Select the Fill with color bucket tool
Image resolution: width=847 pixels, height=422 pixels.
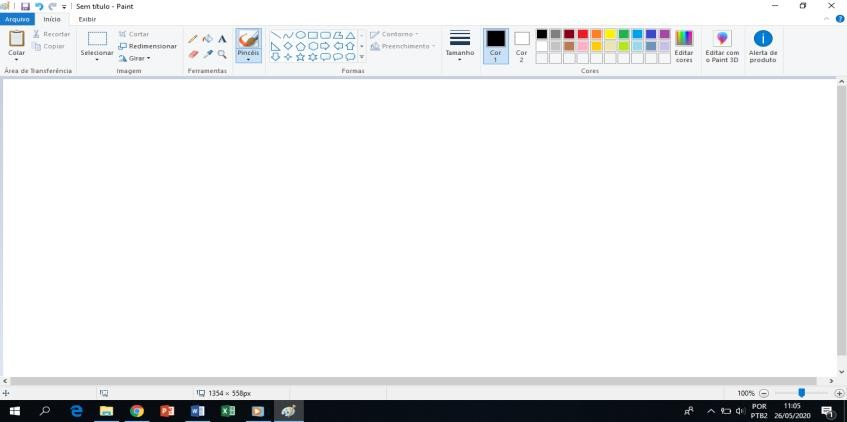tap(207, 39)
